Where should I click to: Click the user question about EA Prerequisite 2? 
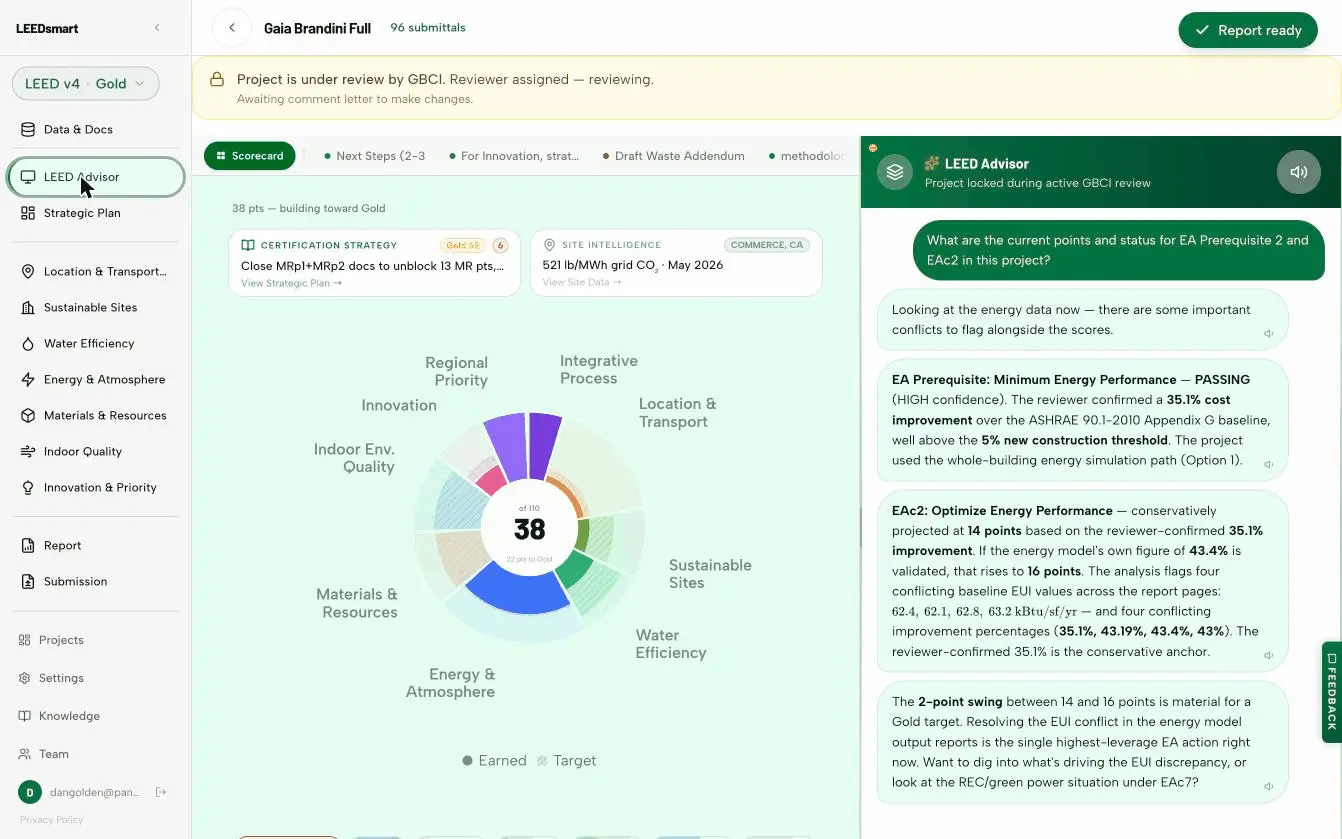click(1118, 250)
